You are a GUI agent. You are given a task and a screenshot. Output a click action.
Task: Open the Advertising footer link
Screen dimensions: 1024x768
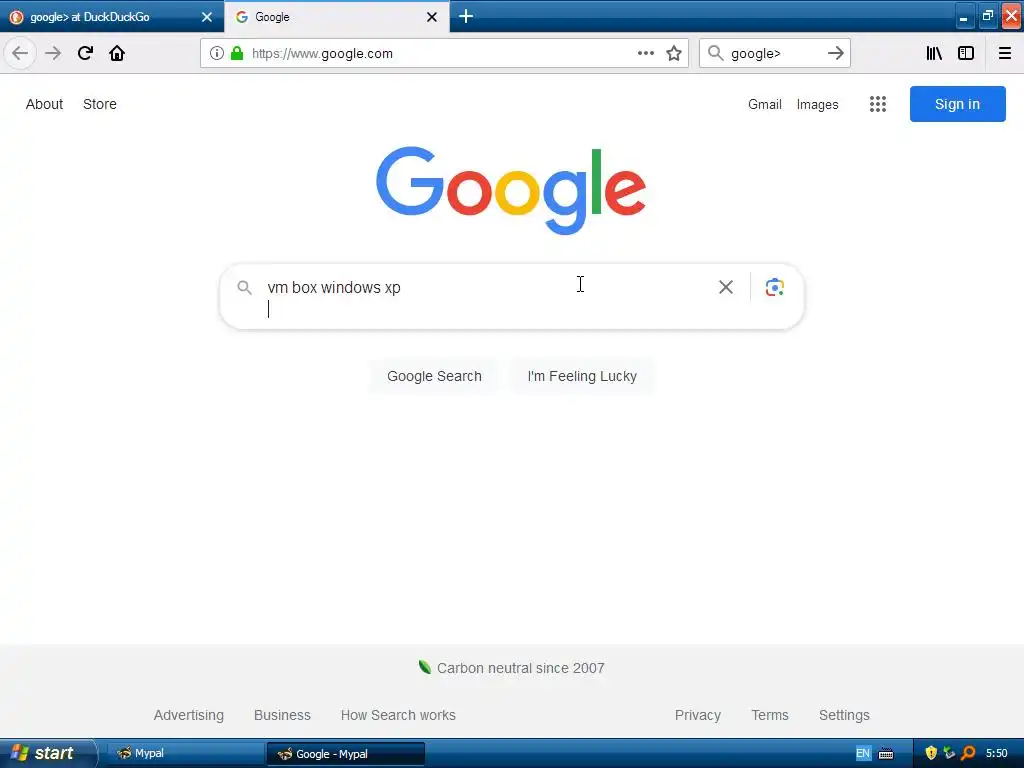coord(189,715)
